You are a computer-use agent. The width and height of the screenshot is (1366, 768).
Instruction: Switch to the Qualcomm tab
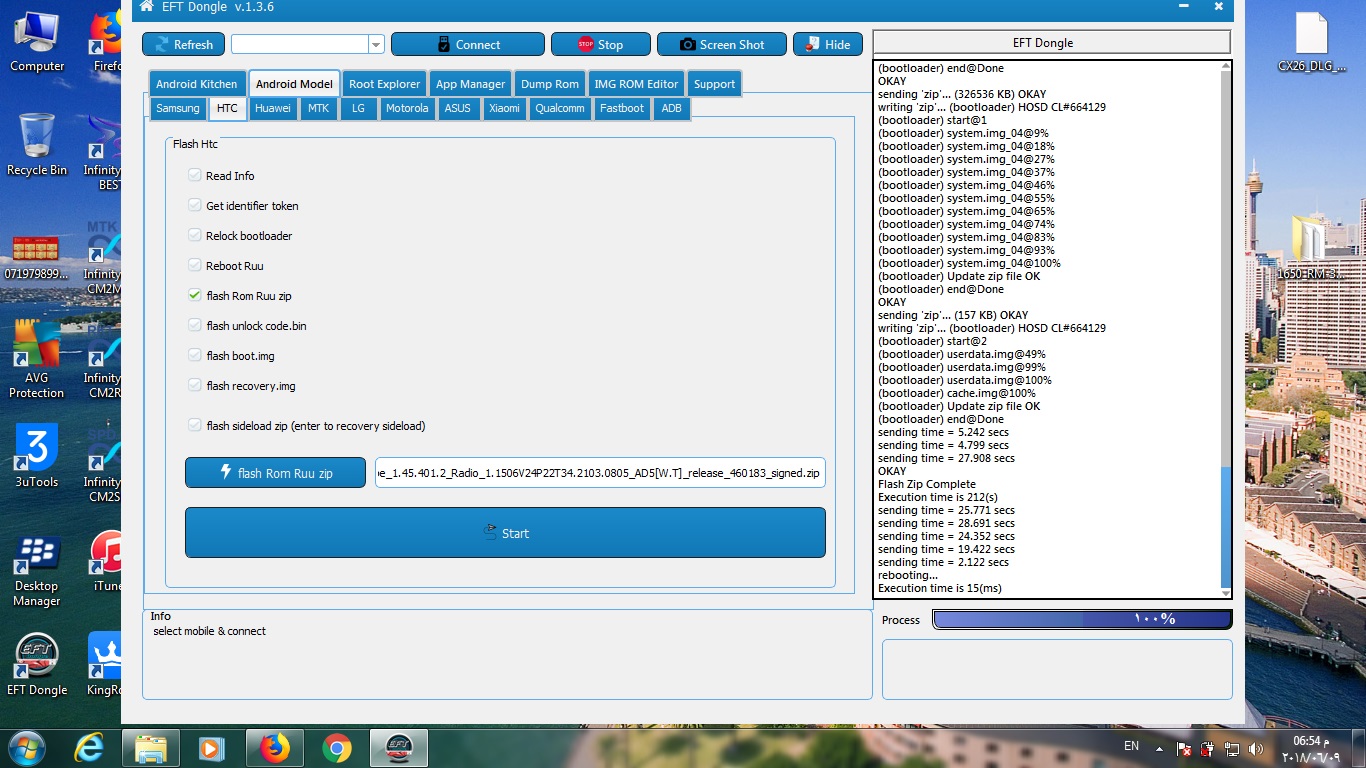pos(560,108)
